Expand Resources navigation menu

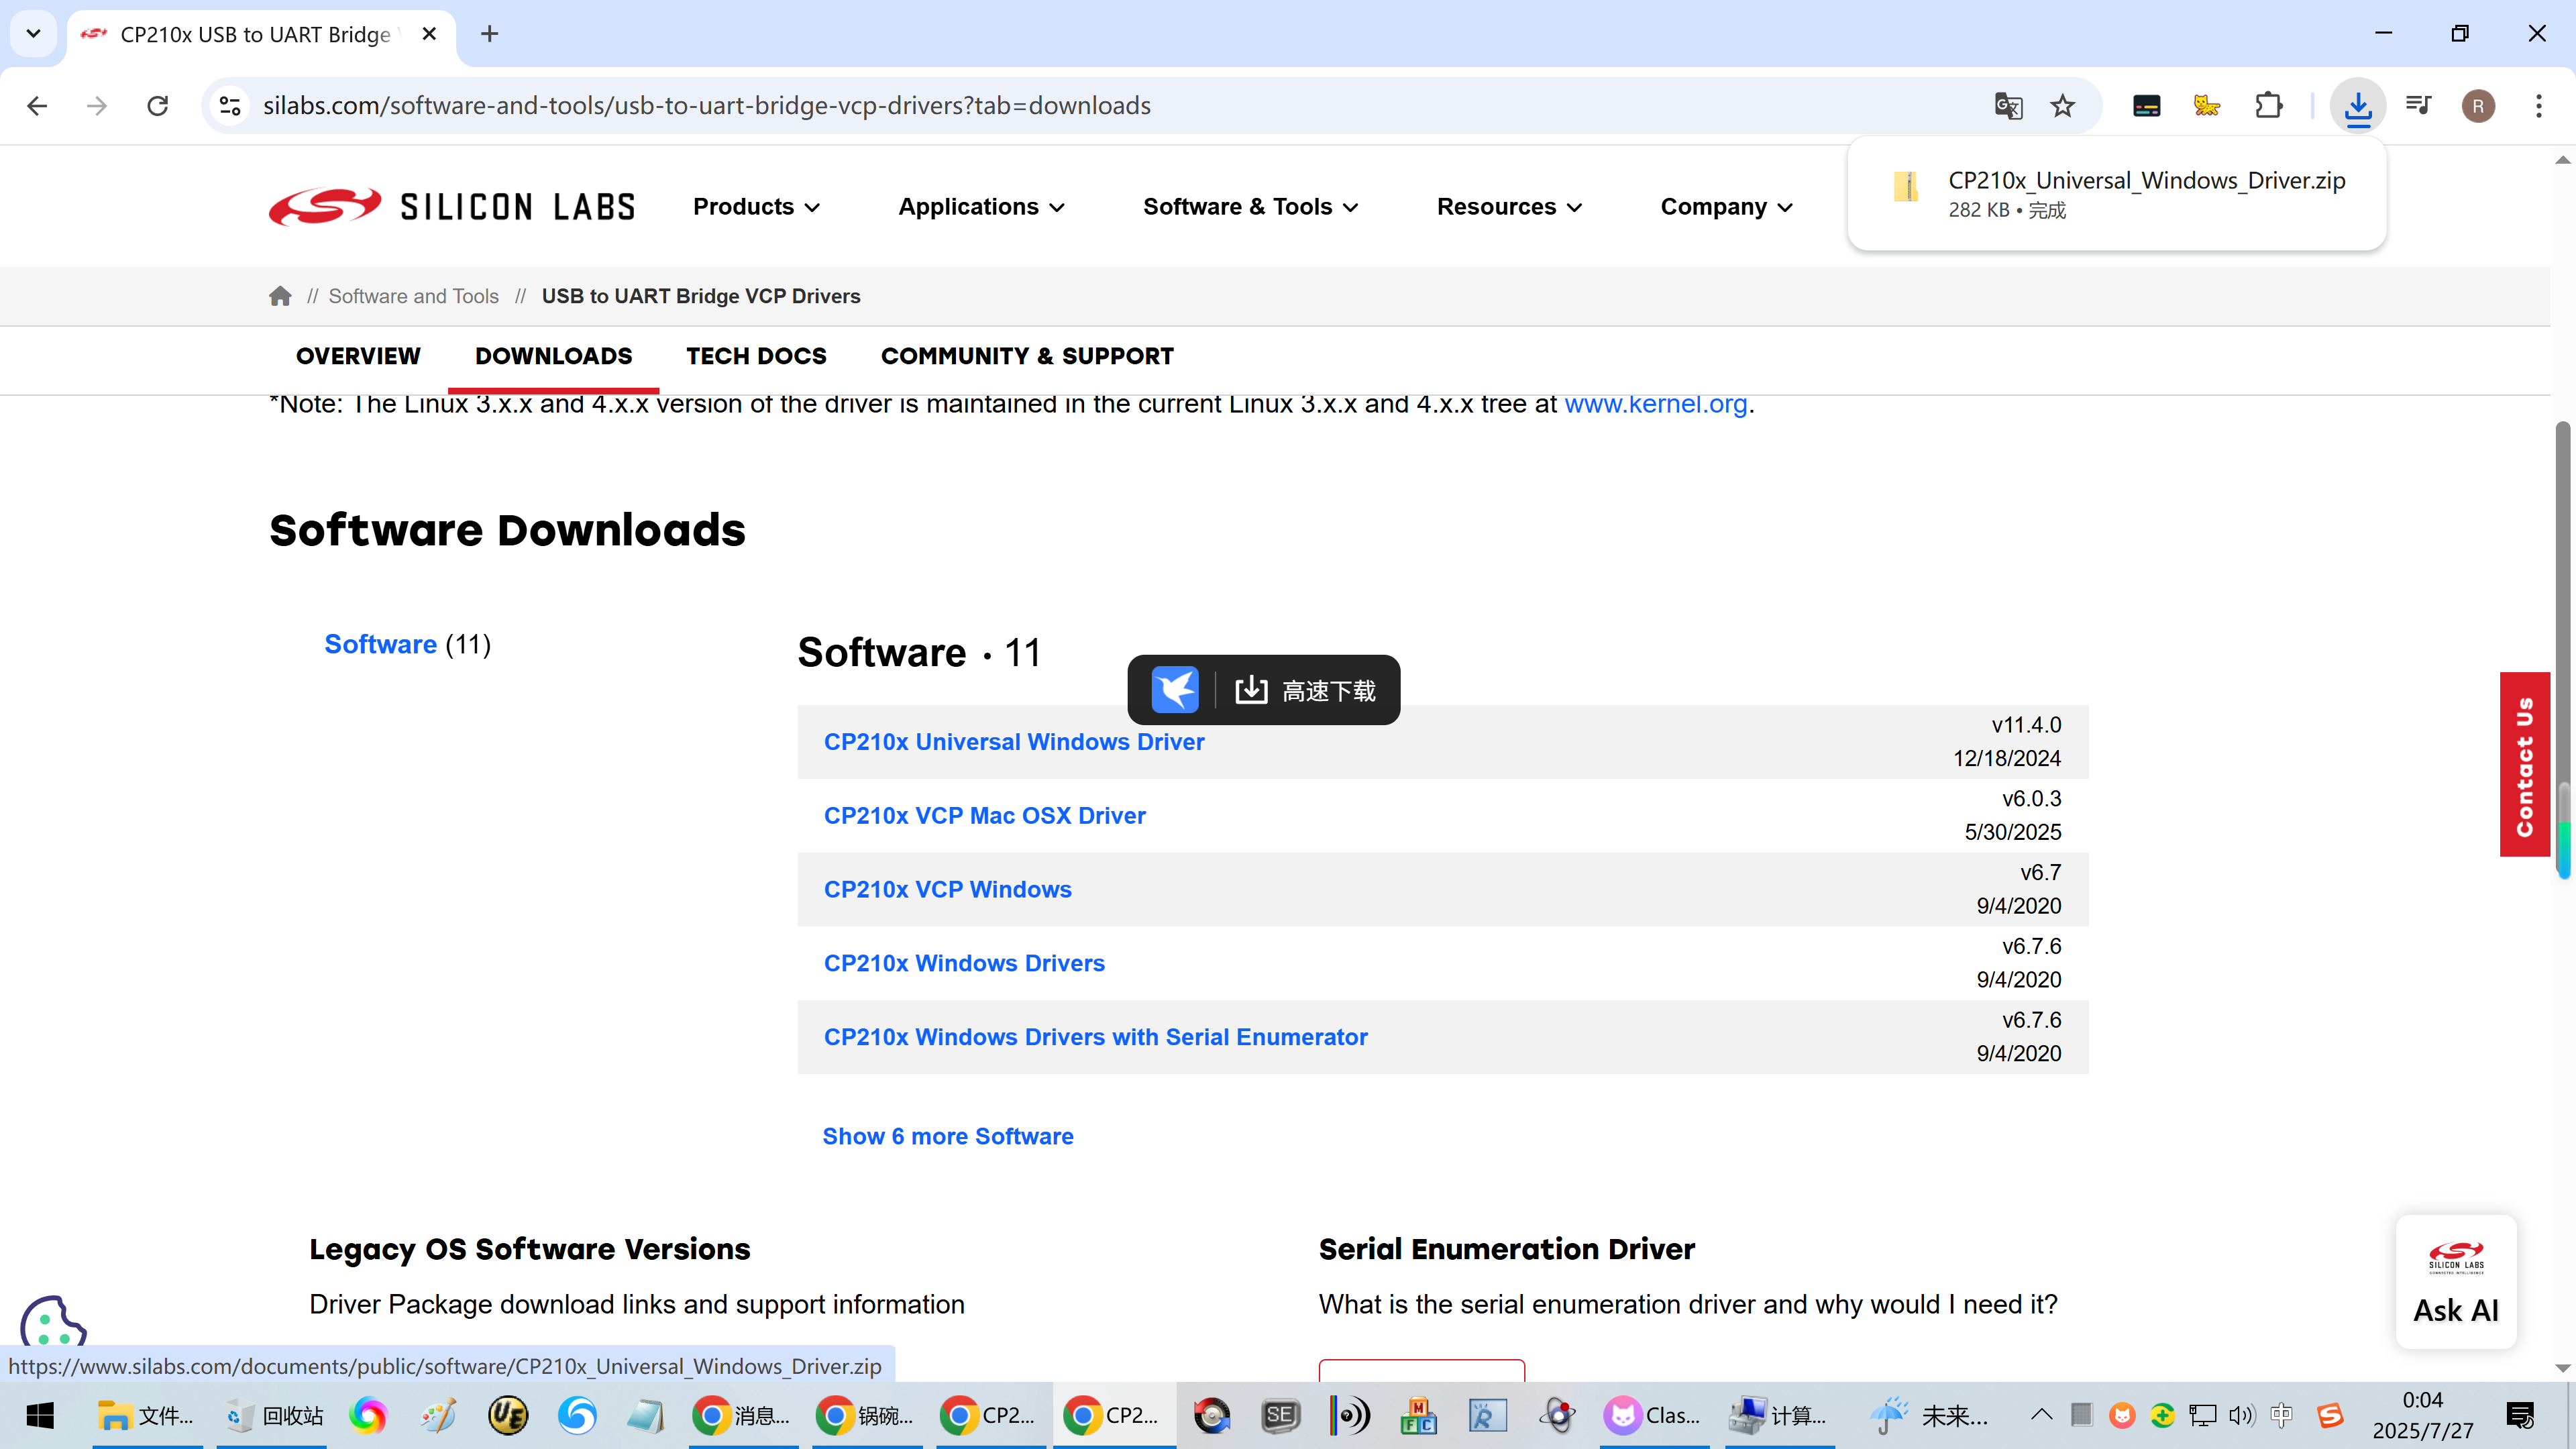[1509, 207]
